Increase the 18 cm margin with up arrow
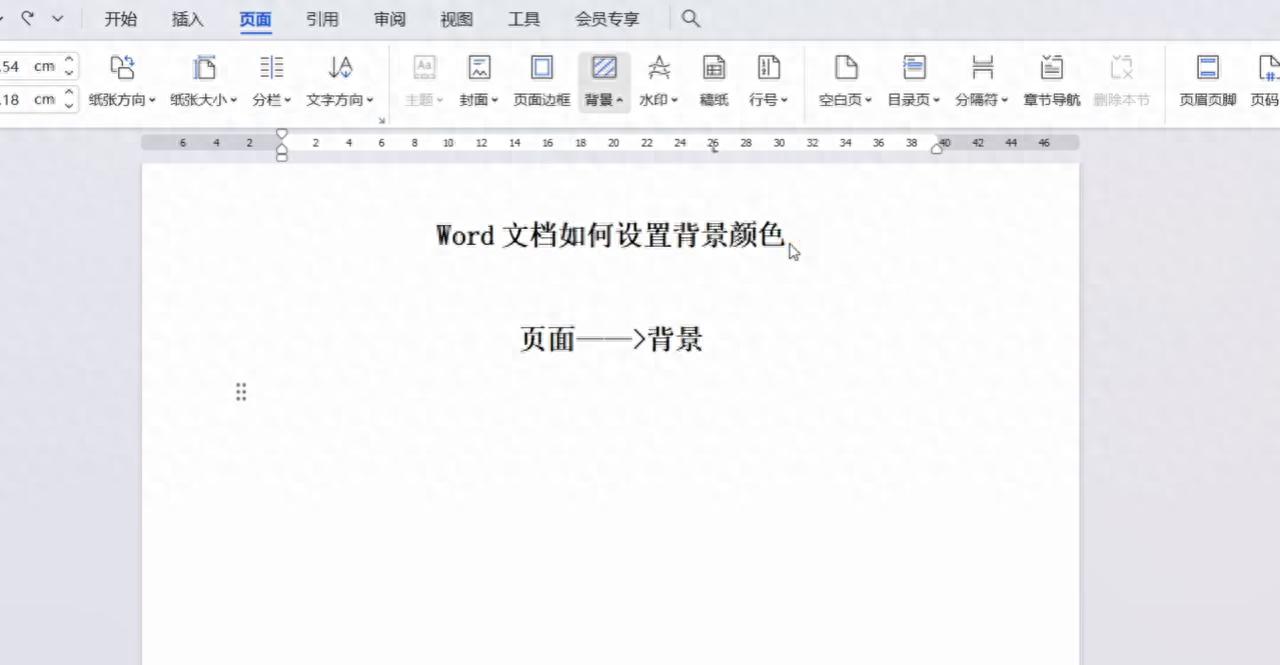Viewport: 1280px width, 665px height. (69, 93)
